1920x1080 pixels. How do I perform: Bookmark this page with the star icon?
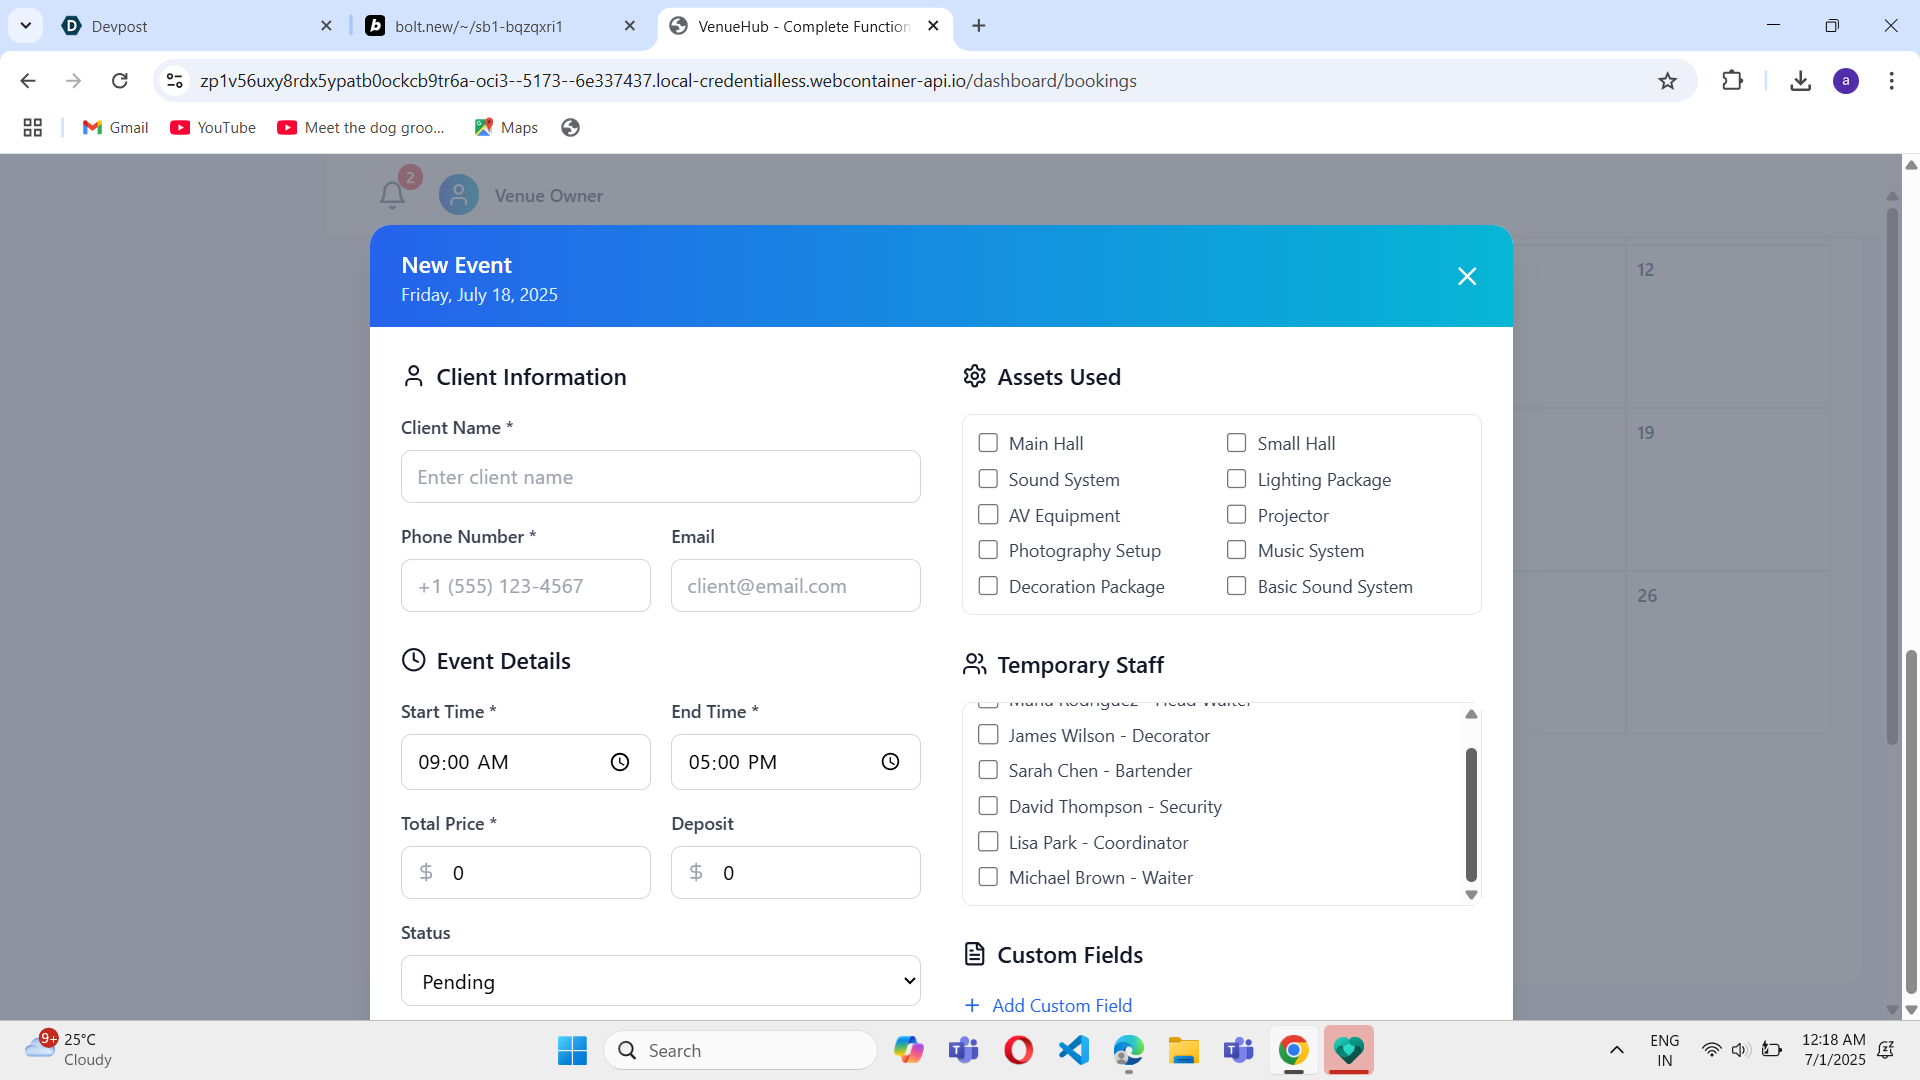pyautogui.click(x=1667, y=81)
